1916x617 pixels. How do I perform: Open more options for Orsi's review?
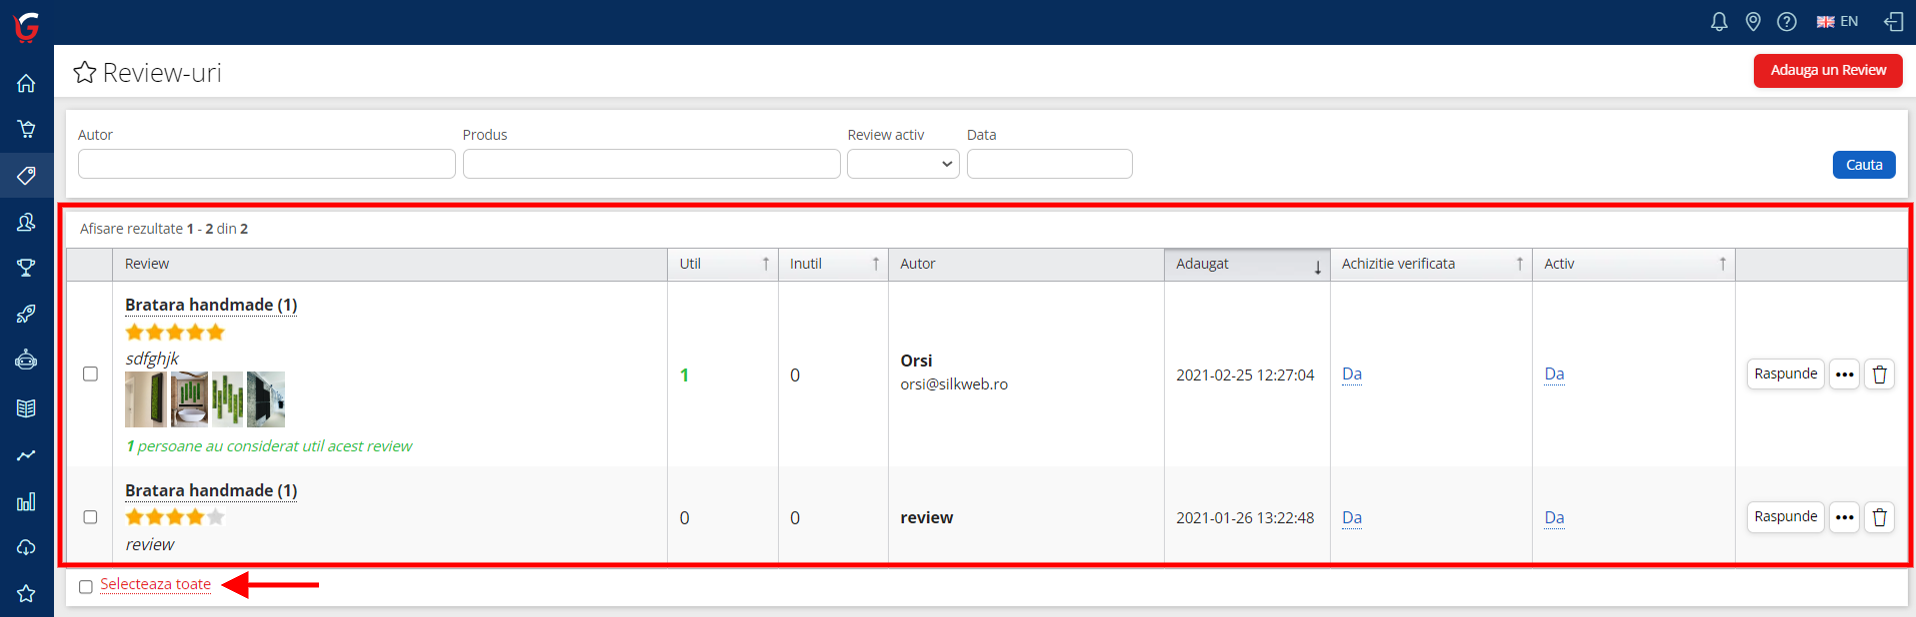click(1844, 374)
